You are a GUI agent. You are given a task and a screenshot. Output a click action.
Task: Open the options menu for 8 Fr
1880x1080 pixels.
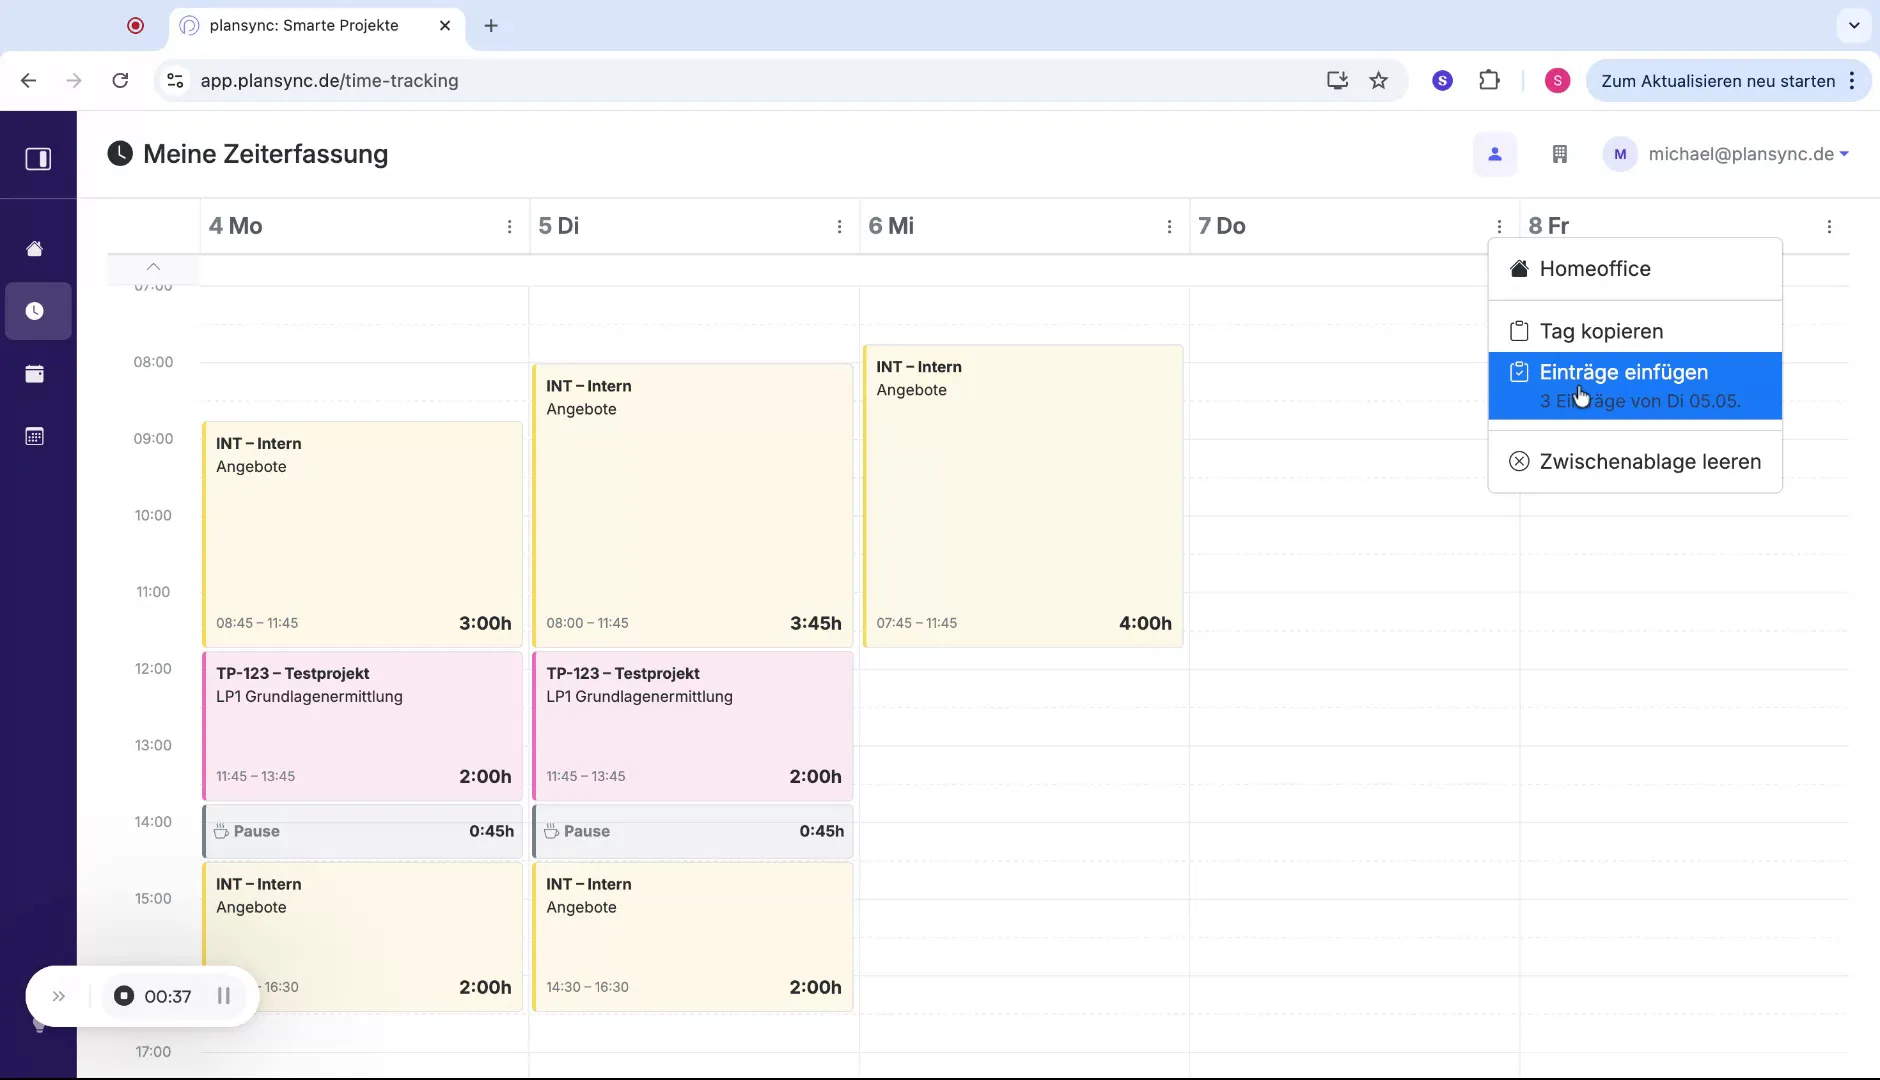tap(1829, 227)
